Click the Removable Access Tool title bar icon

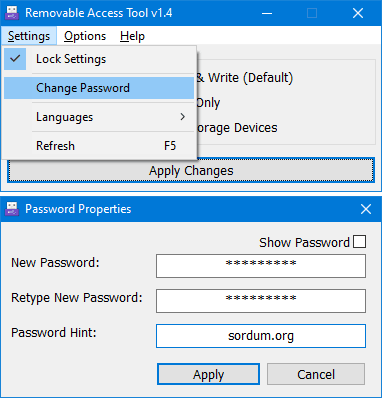tap(12, 13)
